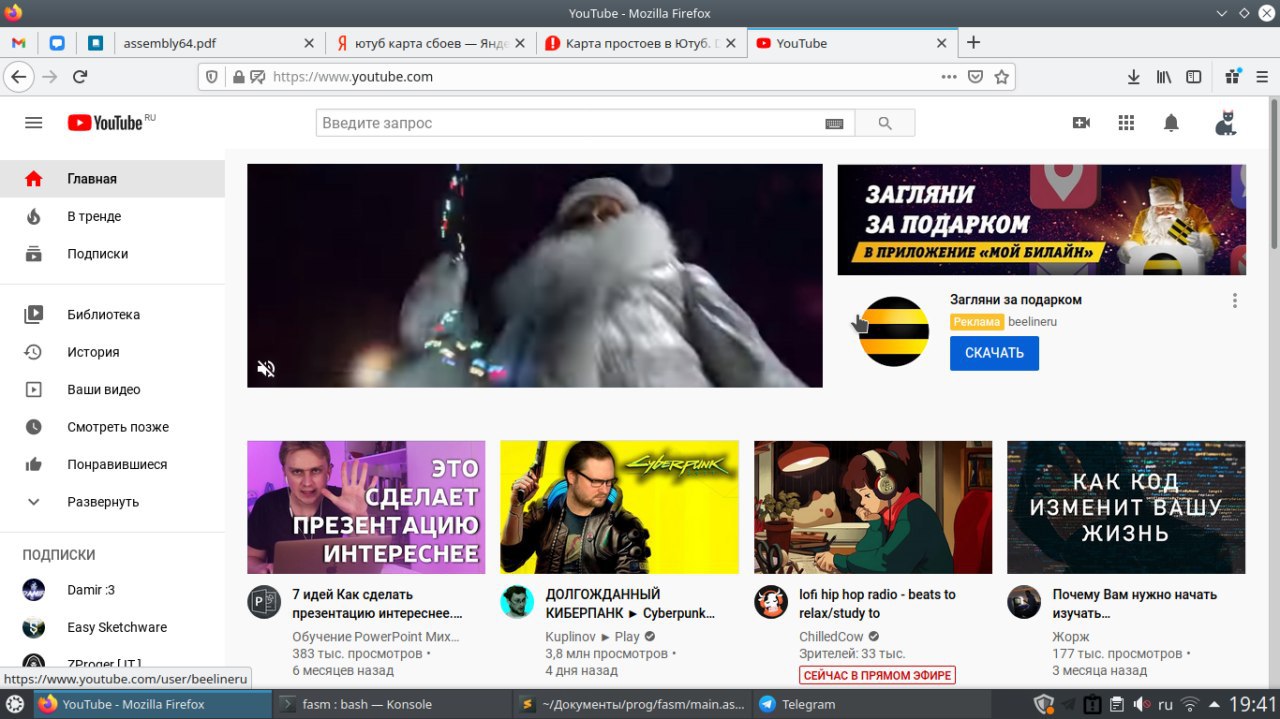Image resolution: width=1280 pixels, height=719 pixels.
Task: Open Easy Sketchware subscription channel
Action: [x=112, y=627]
